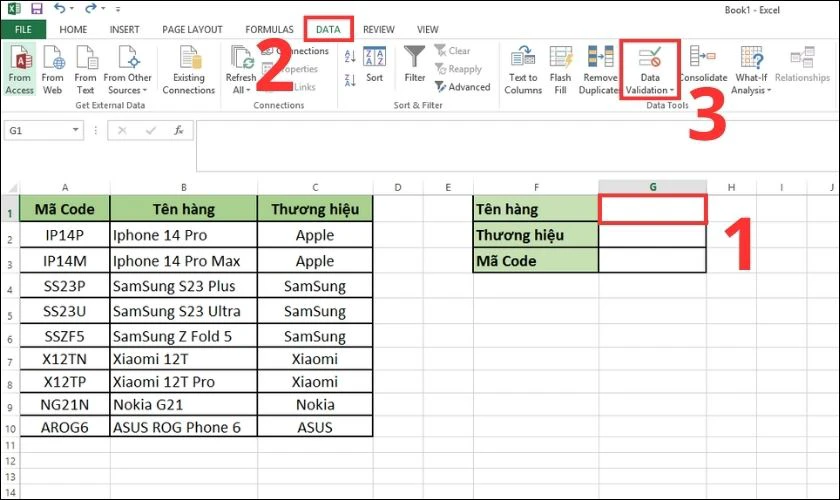840x500 pixels.
Task: Launch Text to Columns
Action: (x=523, y=70)
